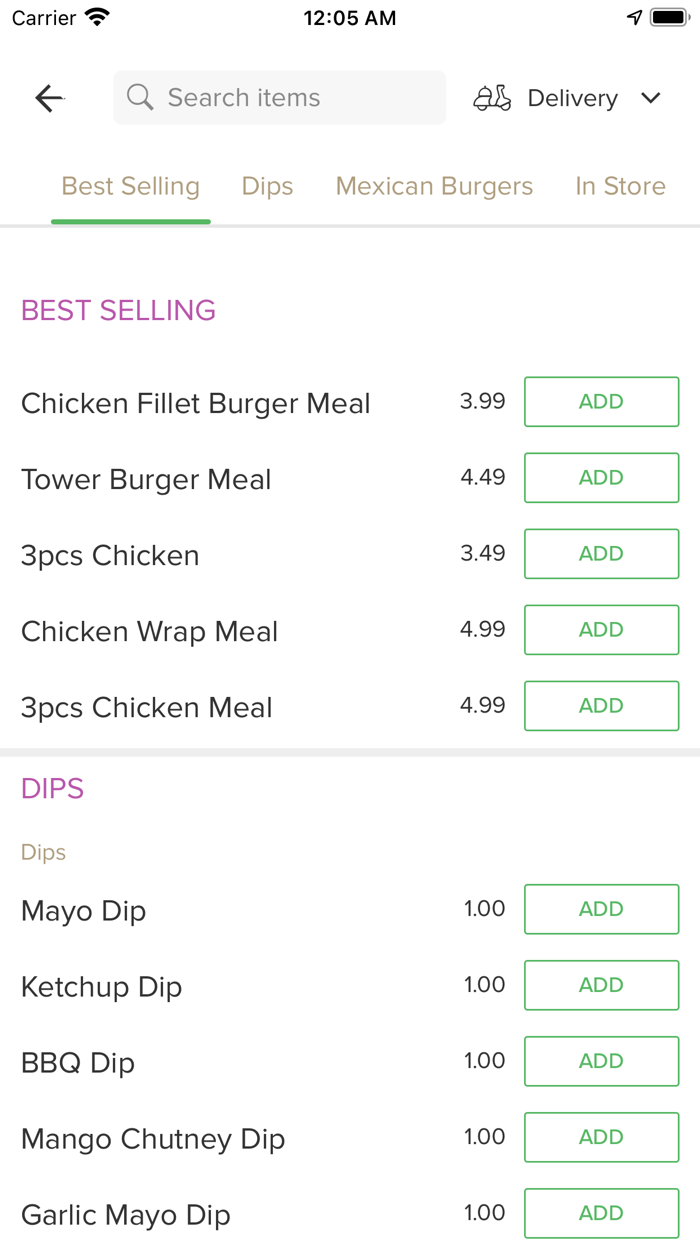Image resolution: width=700 pixels, height=1244 pixels.
Task: Open the Delivery order type selector
Action: [572, 98]
